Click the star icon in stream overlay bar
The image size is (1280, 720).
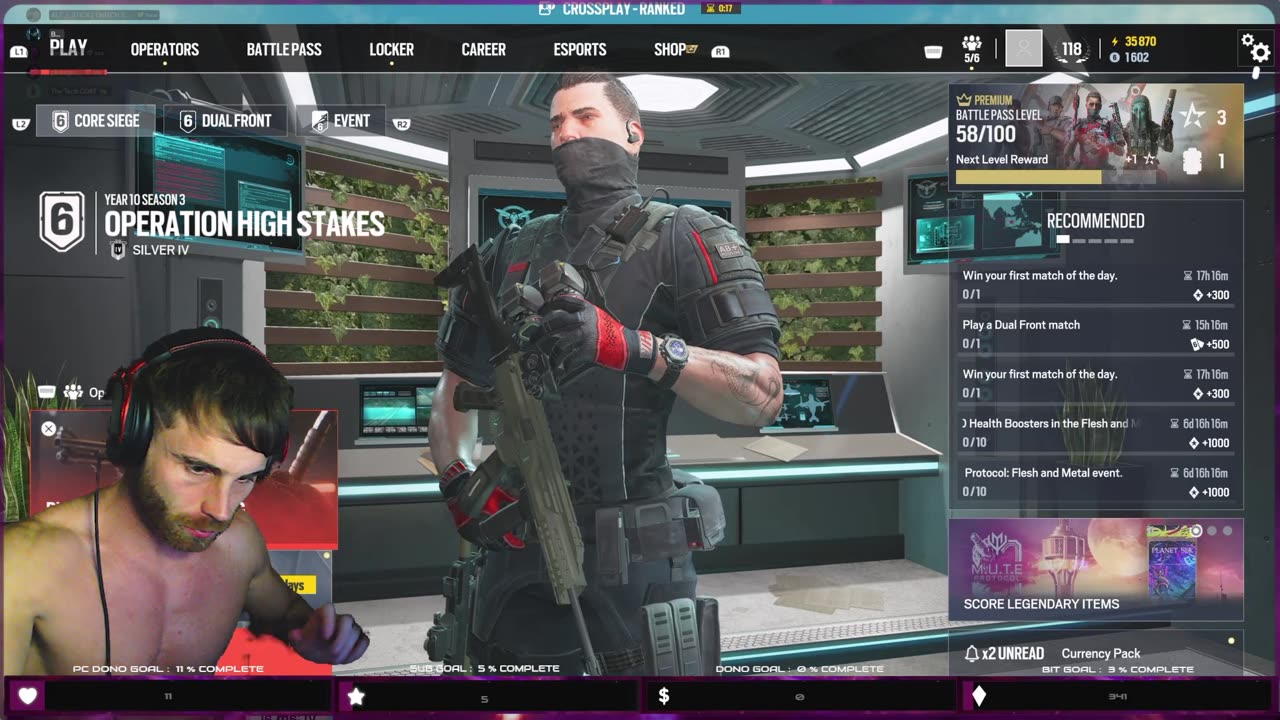[x=356, y=697]
